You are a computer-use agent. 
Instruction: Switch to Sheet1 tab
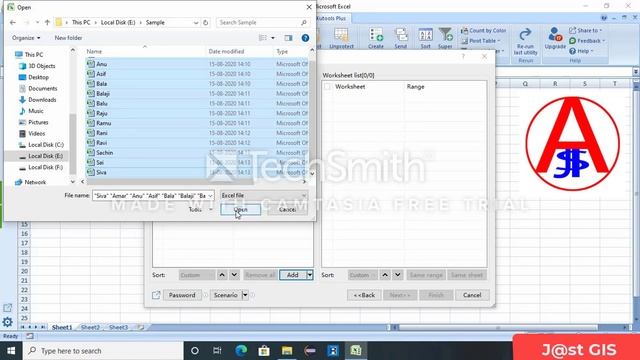coord(62,327)
